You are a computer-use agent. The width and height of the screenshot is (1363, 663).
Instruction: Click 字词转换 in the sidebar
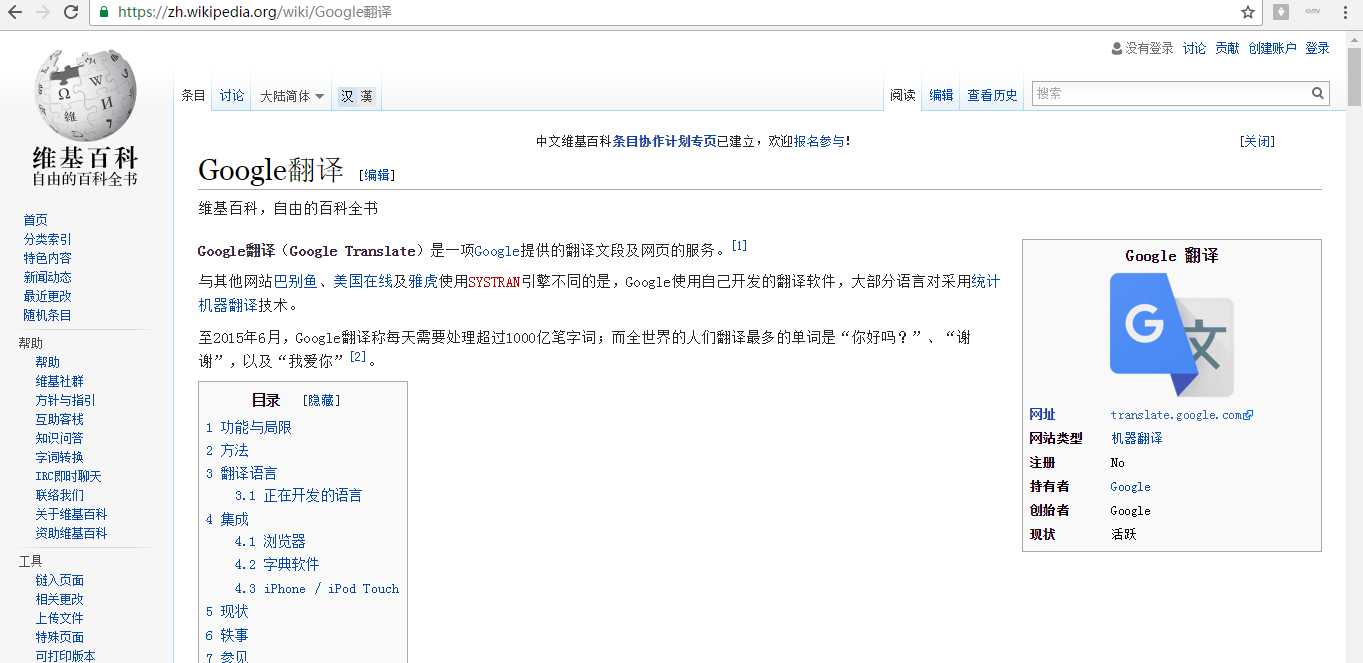[x=59, y=457]
